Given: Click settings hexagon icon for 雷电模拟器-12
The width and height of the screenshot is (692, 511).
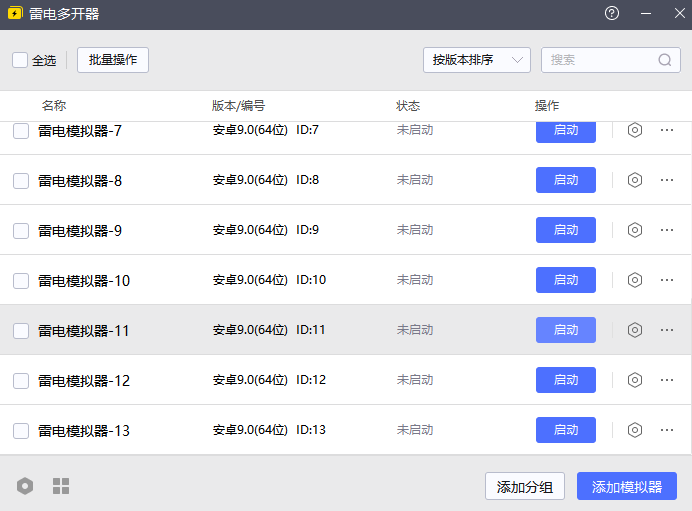Looking at the screenshot, I should pos(634,380).
